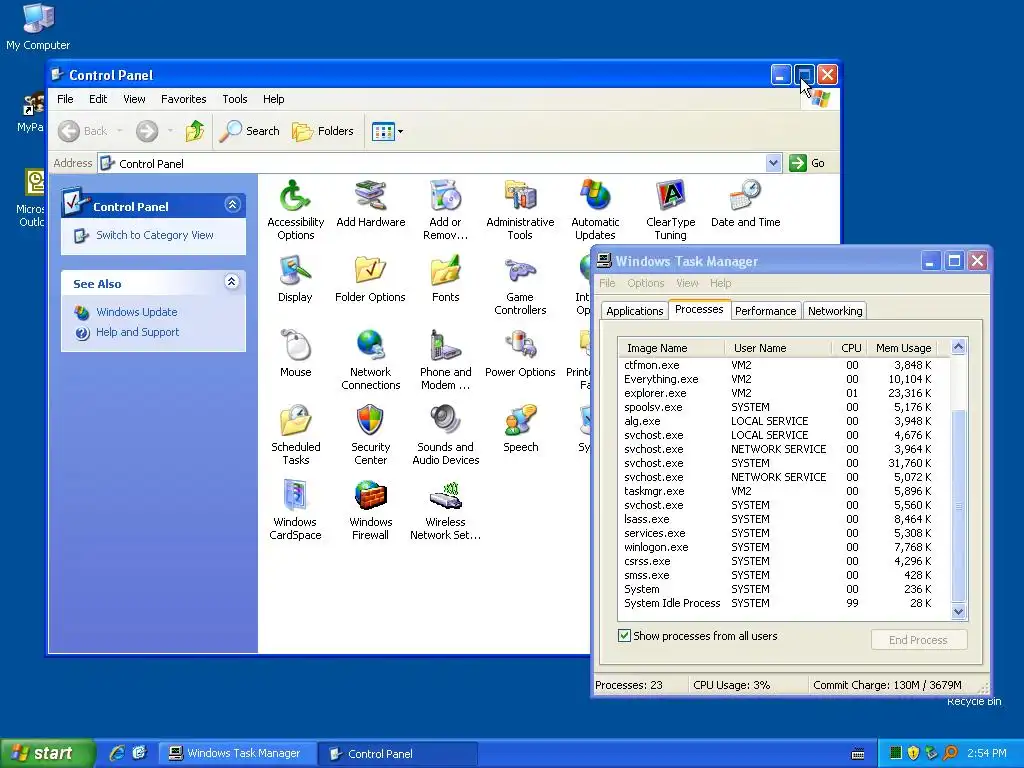Sort processes by Mem Usage column
The height and width of the screenshot is (768, 1024).
903,348
